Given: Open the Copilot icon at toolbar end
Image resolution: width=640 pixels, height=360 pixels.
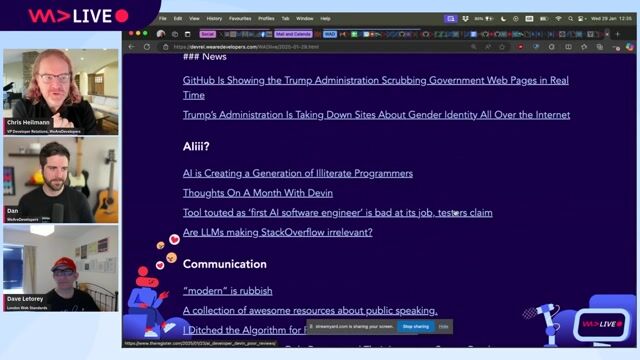Looking at the screenshot, I should [x=630, y=47].
